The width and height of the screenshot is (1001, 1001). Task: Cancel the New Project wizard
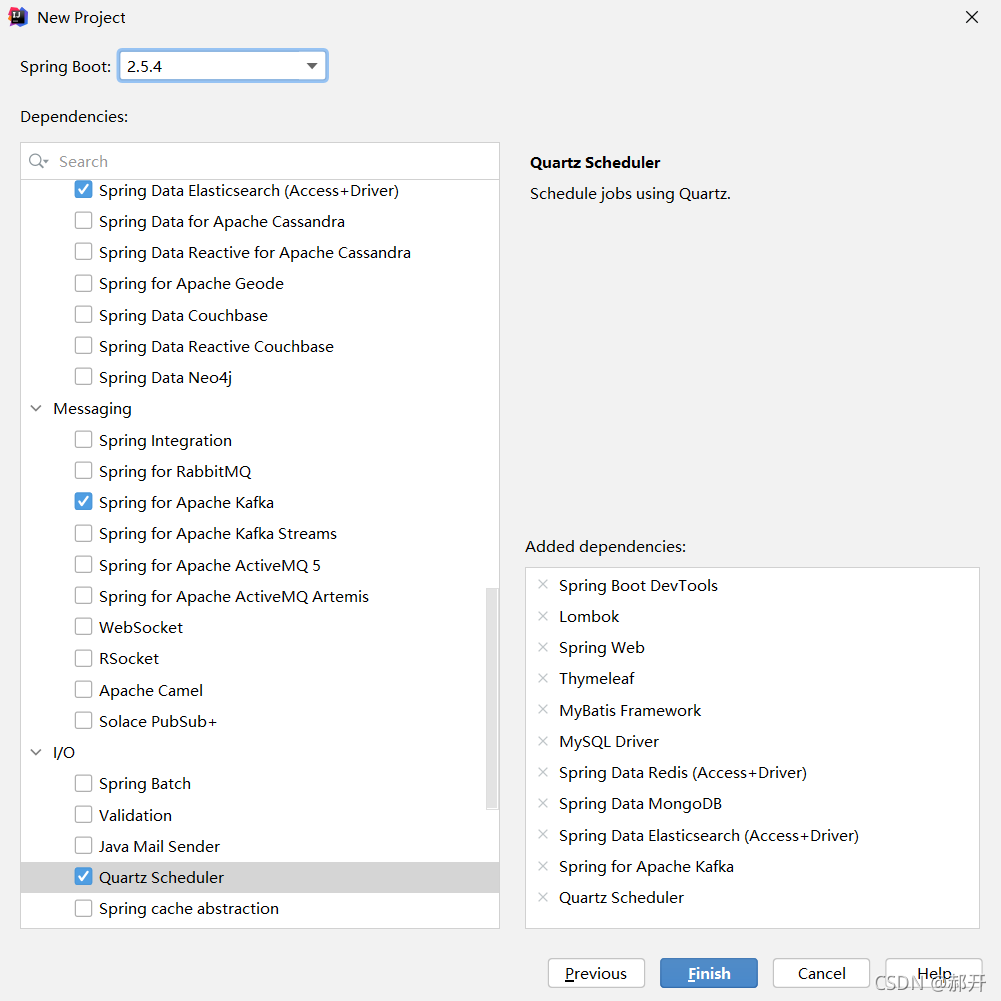point(821,973)
